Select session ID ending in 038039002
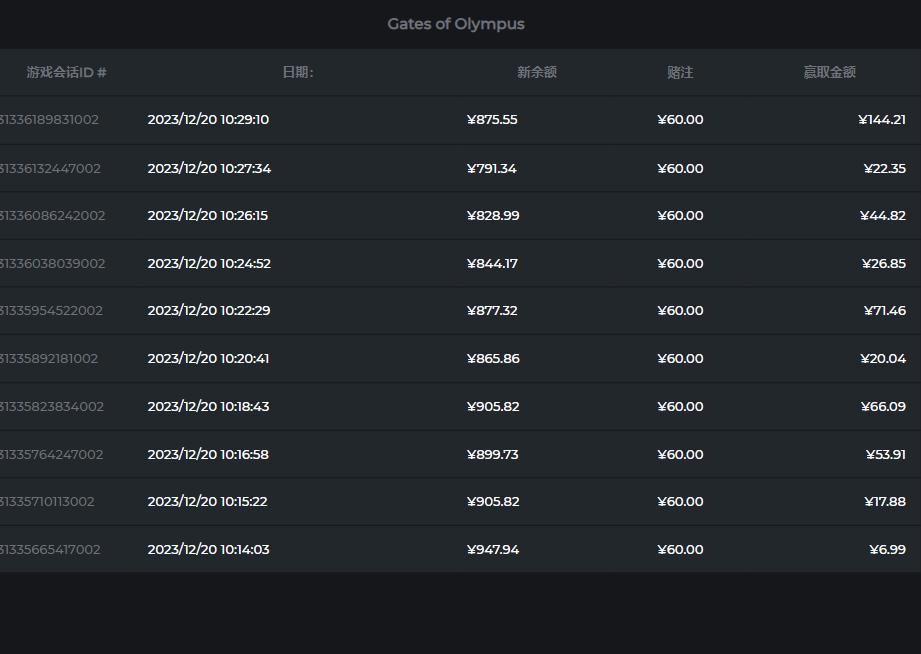Screen dimensions: 921x654 coord(53,264)
